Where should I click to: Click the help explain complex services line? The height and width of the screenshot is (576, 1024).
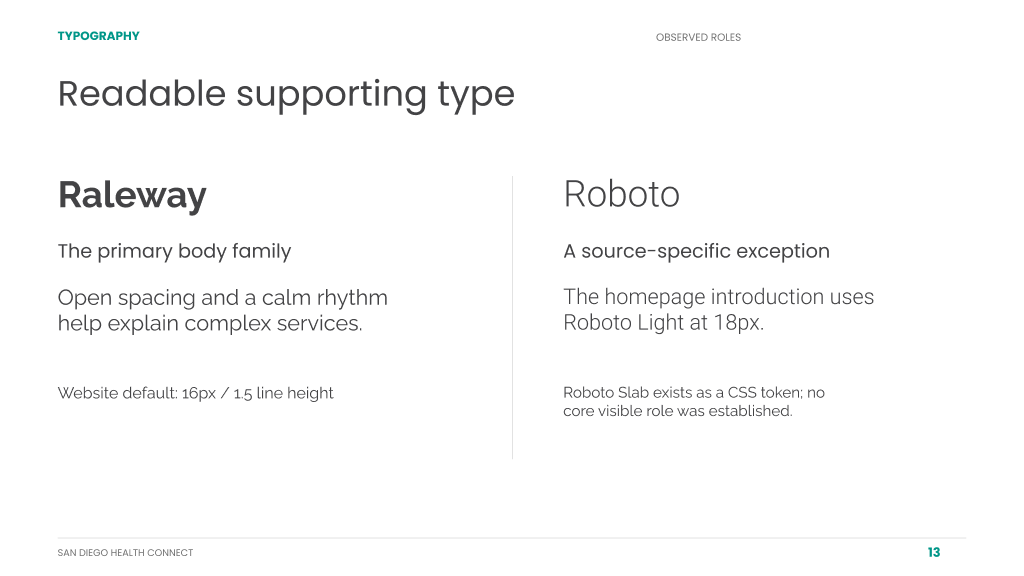210,323
